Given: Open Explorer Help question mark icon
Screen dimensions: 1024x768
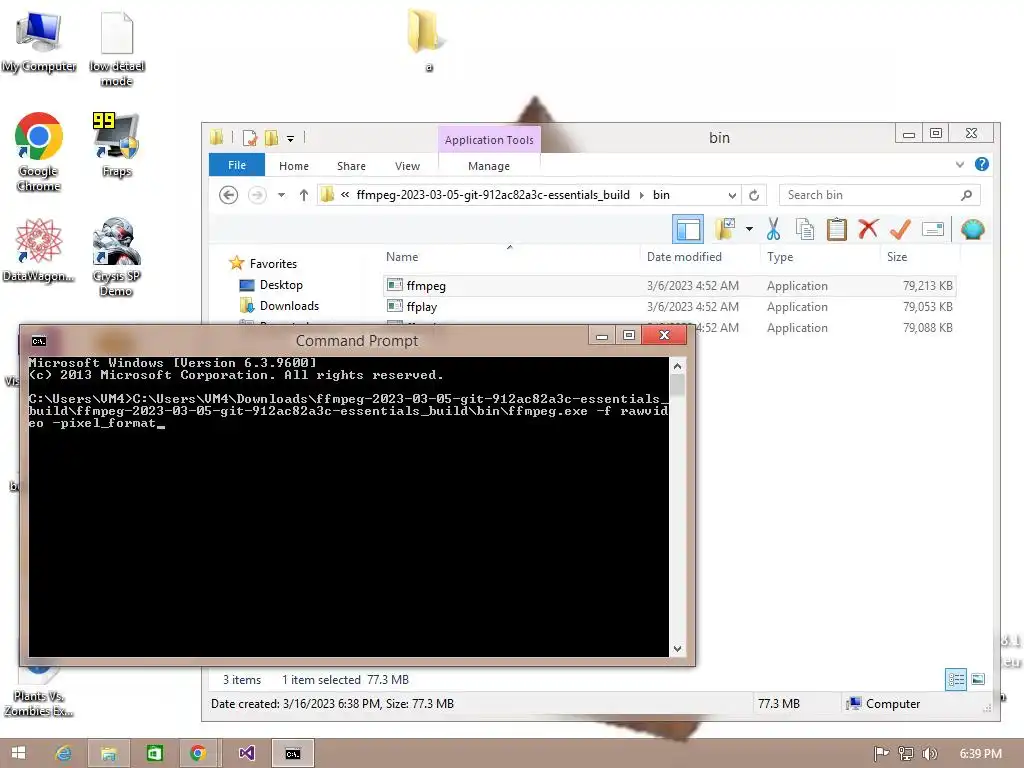Looking at the screenshot, I should pos(982,165).
